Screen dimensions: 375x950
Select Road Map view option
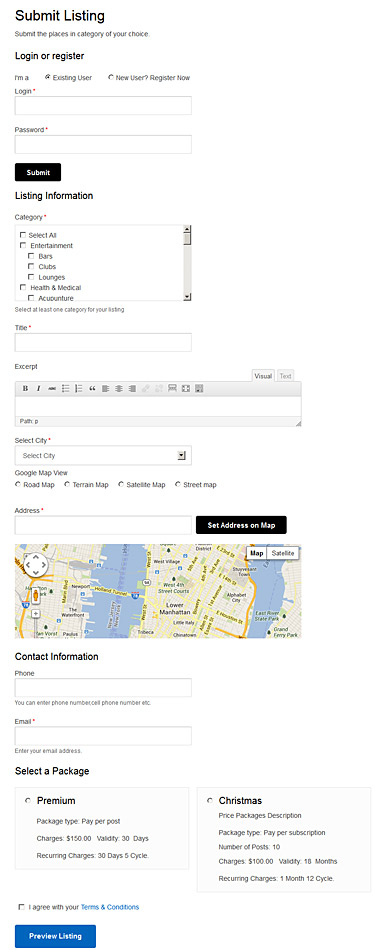(x=18, y=484)
